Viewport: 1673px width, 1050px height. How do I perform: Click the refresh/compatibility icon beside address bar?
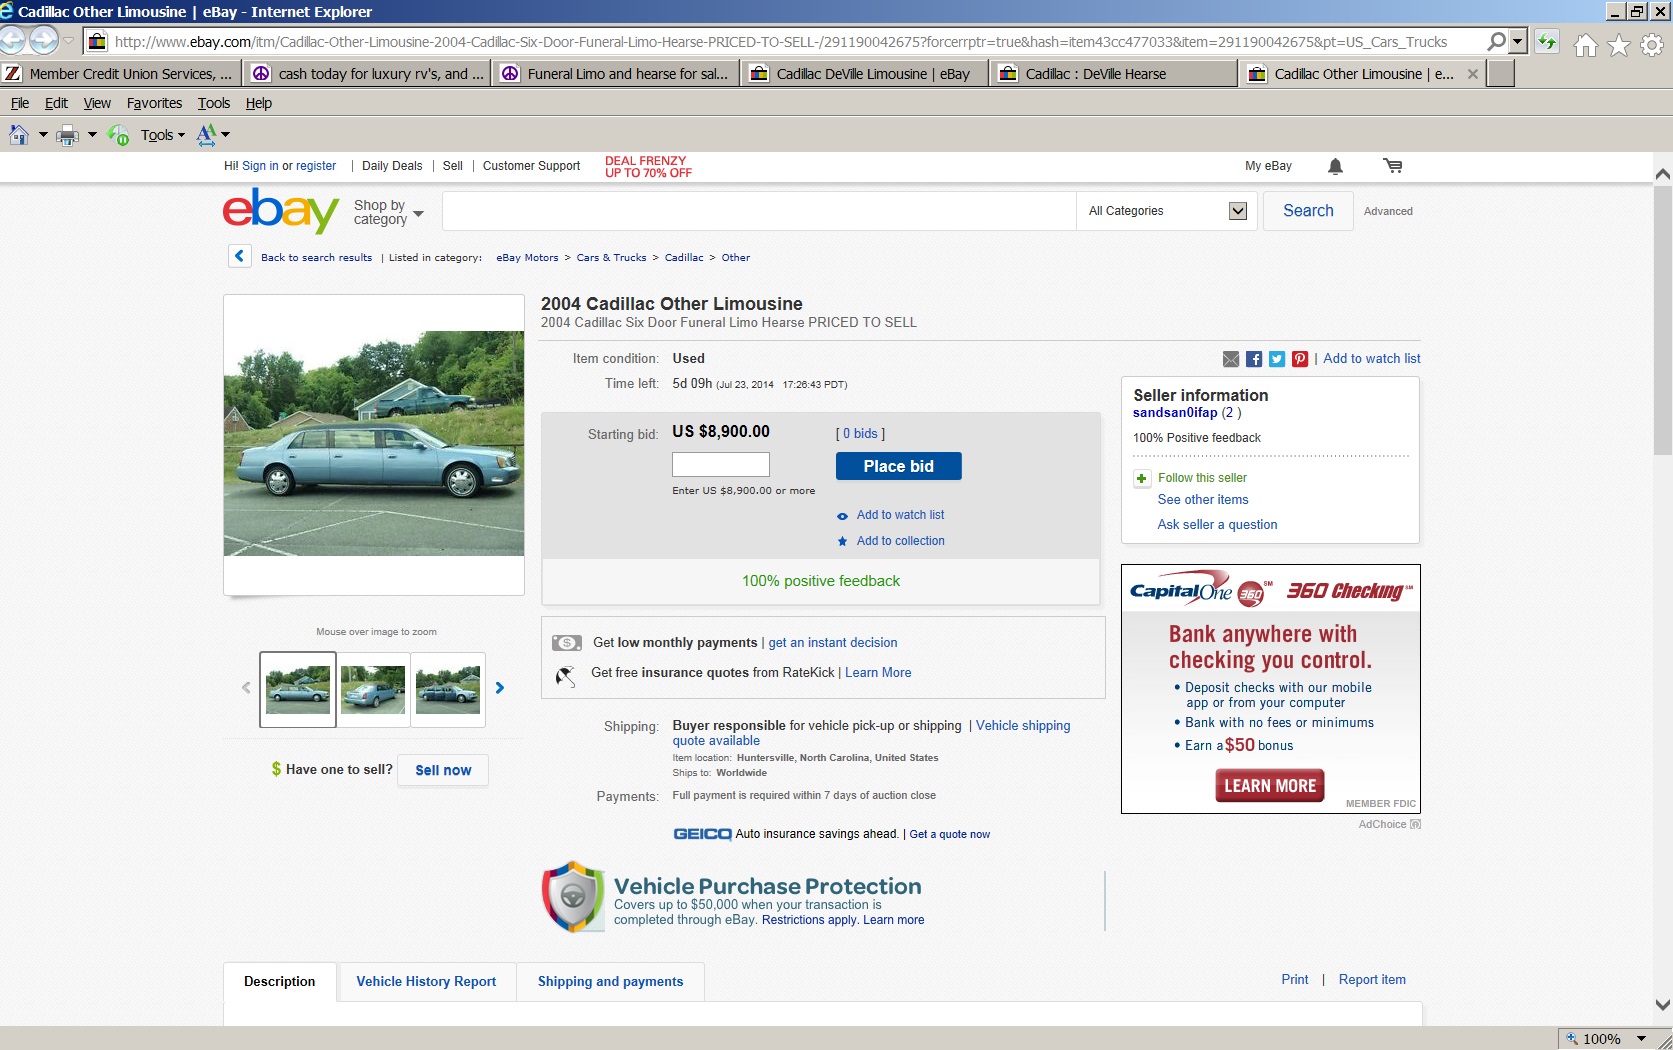coord(1547,42)
